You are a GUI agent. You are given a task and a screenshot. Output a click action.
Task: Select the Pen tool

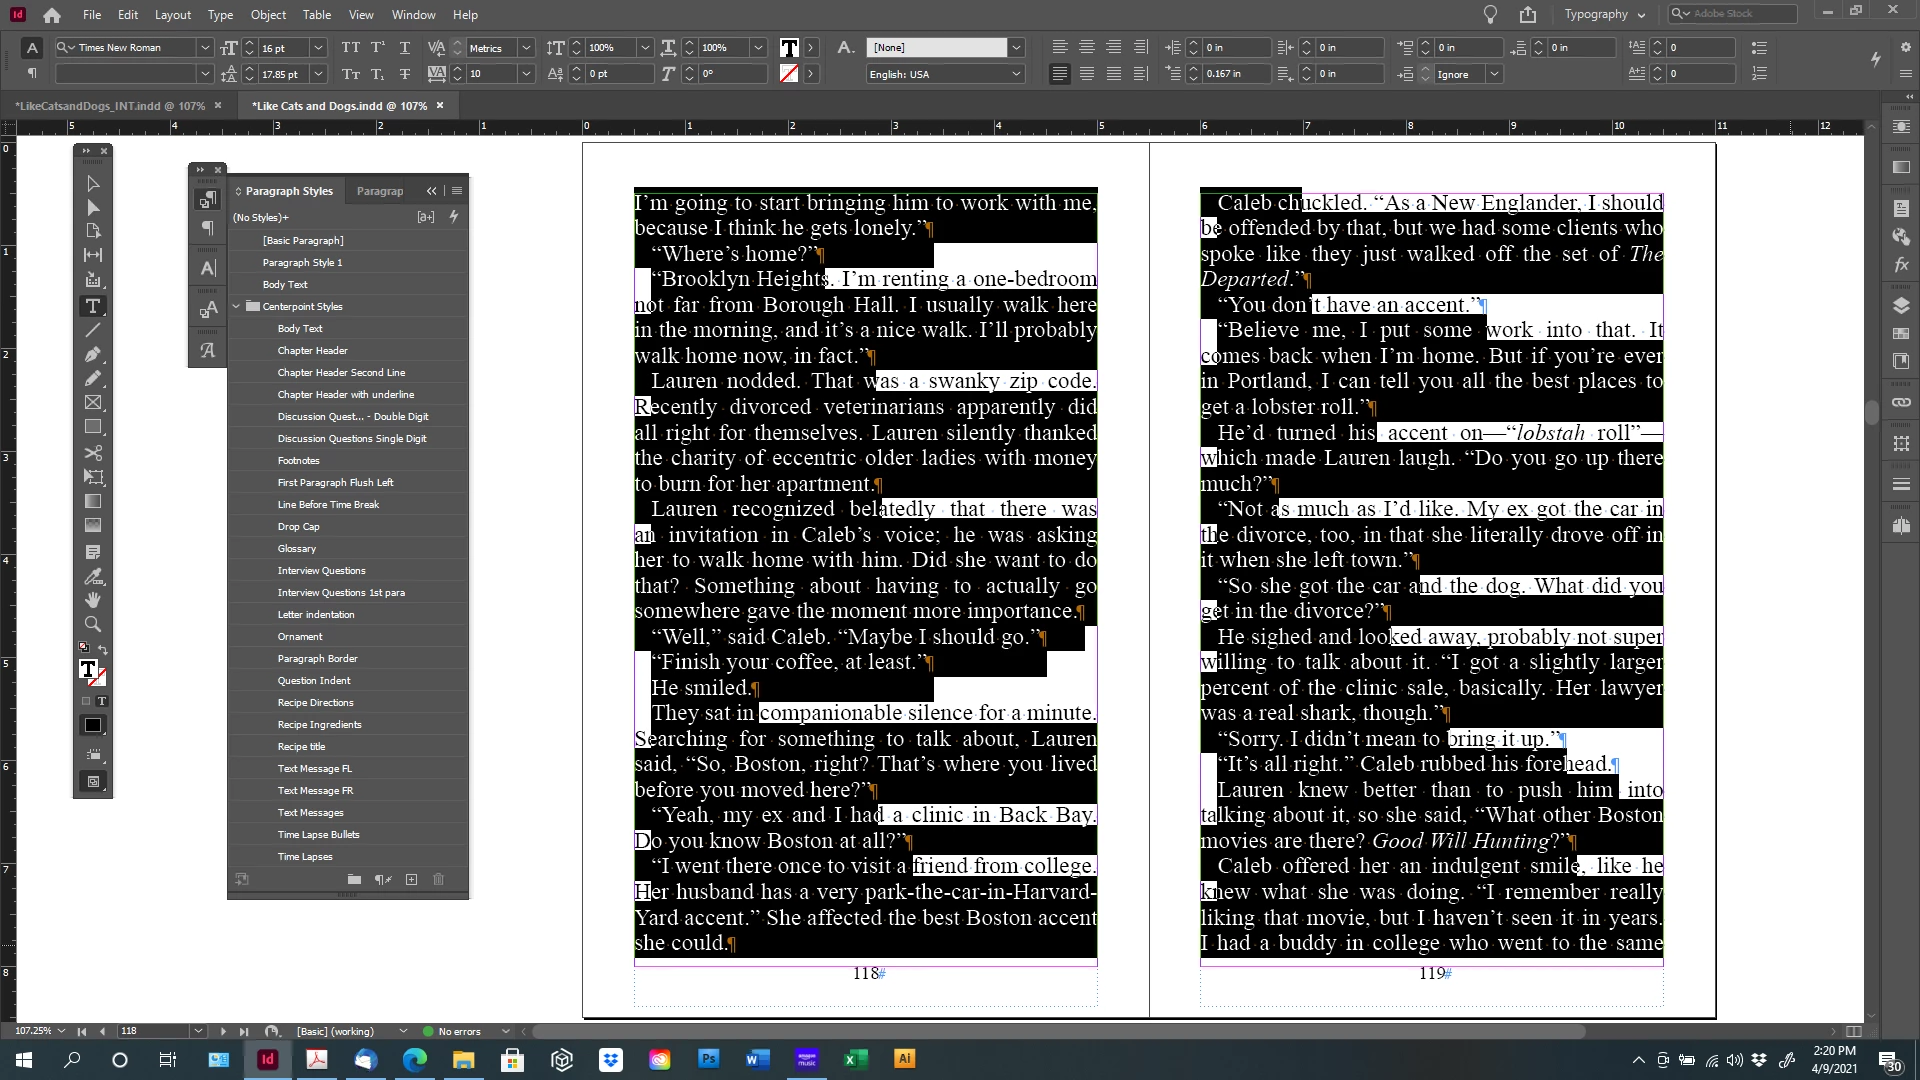click(93, 354)
